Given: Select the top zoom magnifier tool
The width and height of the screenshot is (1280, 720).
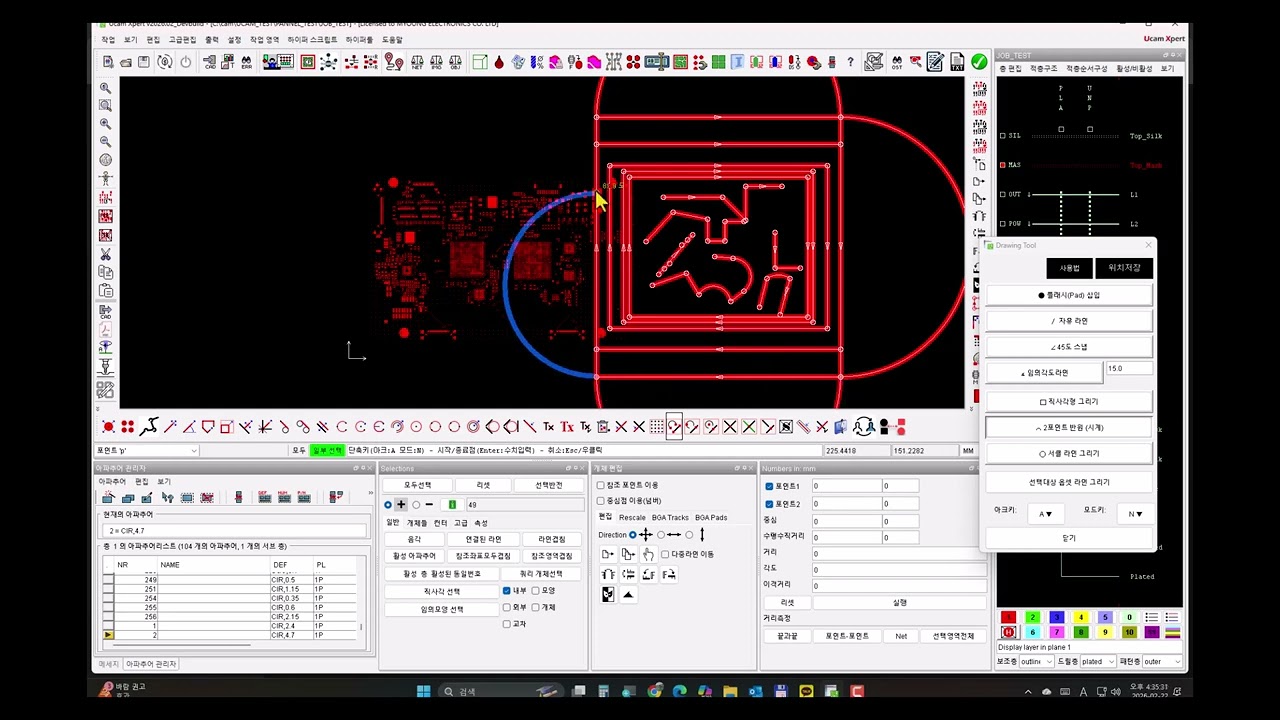Looking at the screenshot, I should [105, 88].
